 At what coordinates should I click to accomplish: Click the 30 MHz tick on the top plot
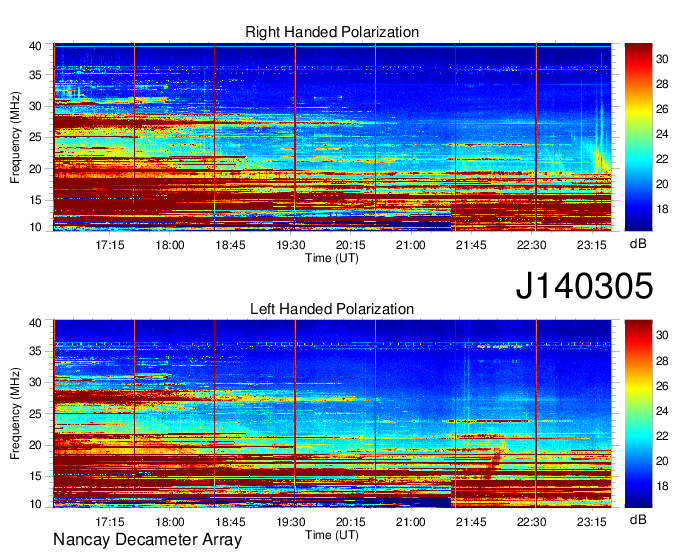click(x=35, y=106)
